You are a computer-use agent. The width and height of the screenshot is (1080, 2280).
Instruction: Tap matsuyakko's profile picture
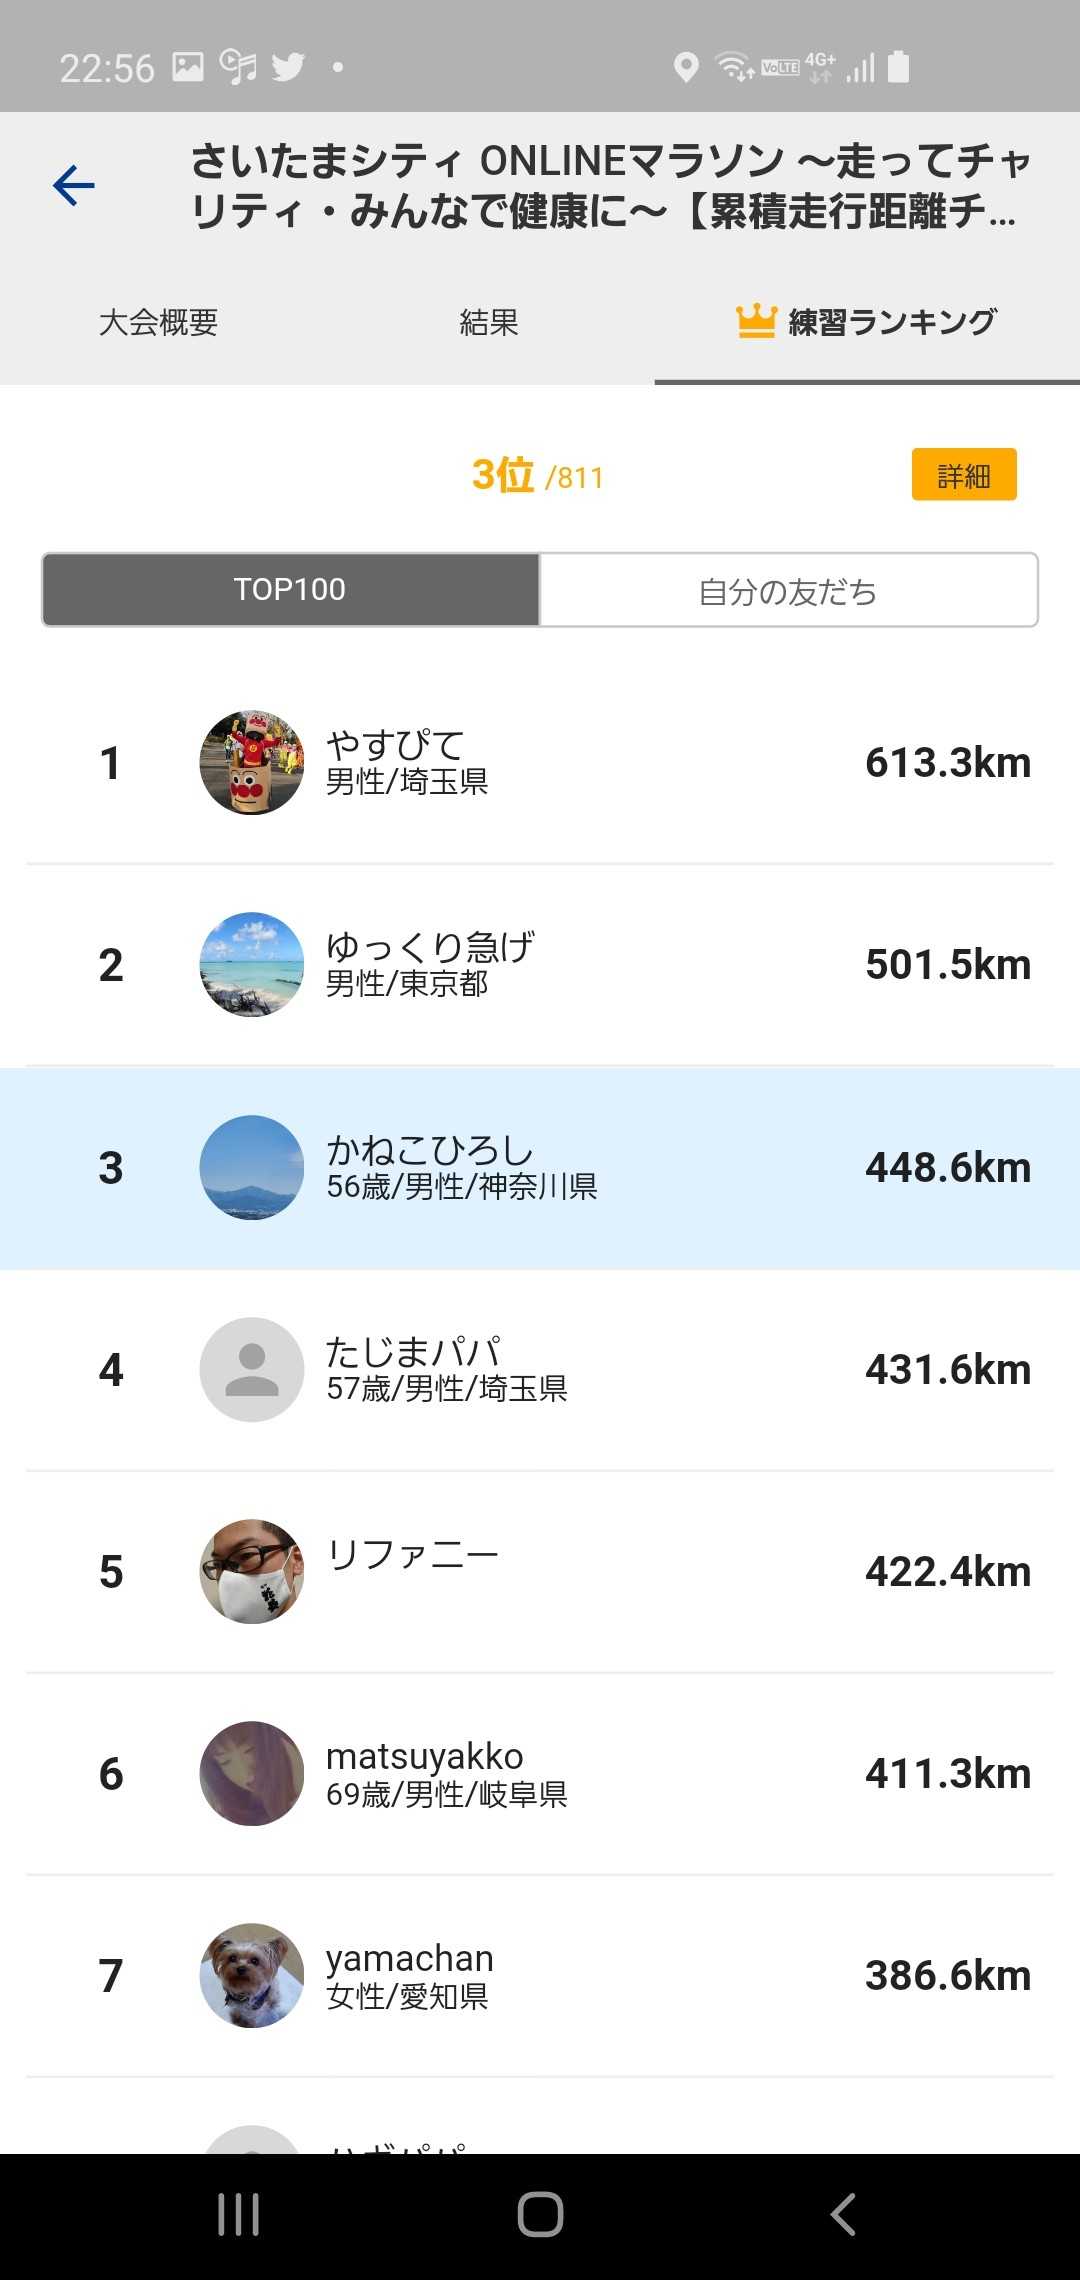[x=252, y=1773]
